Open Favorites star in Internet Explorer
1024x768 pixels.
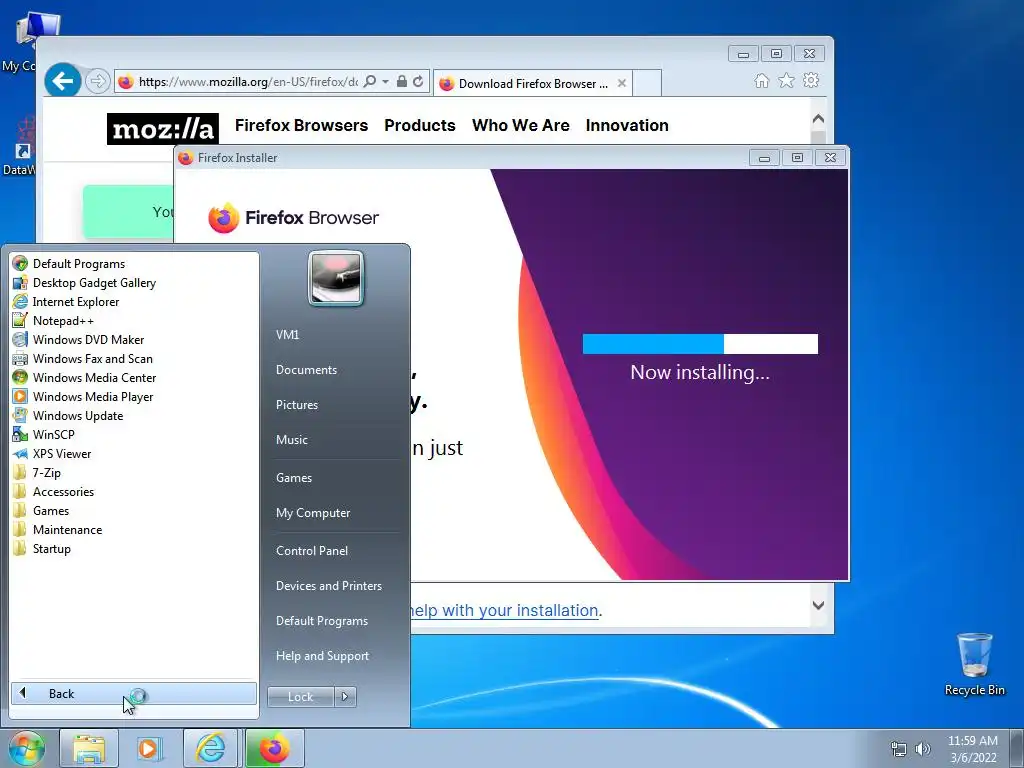pos(786,80)
